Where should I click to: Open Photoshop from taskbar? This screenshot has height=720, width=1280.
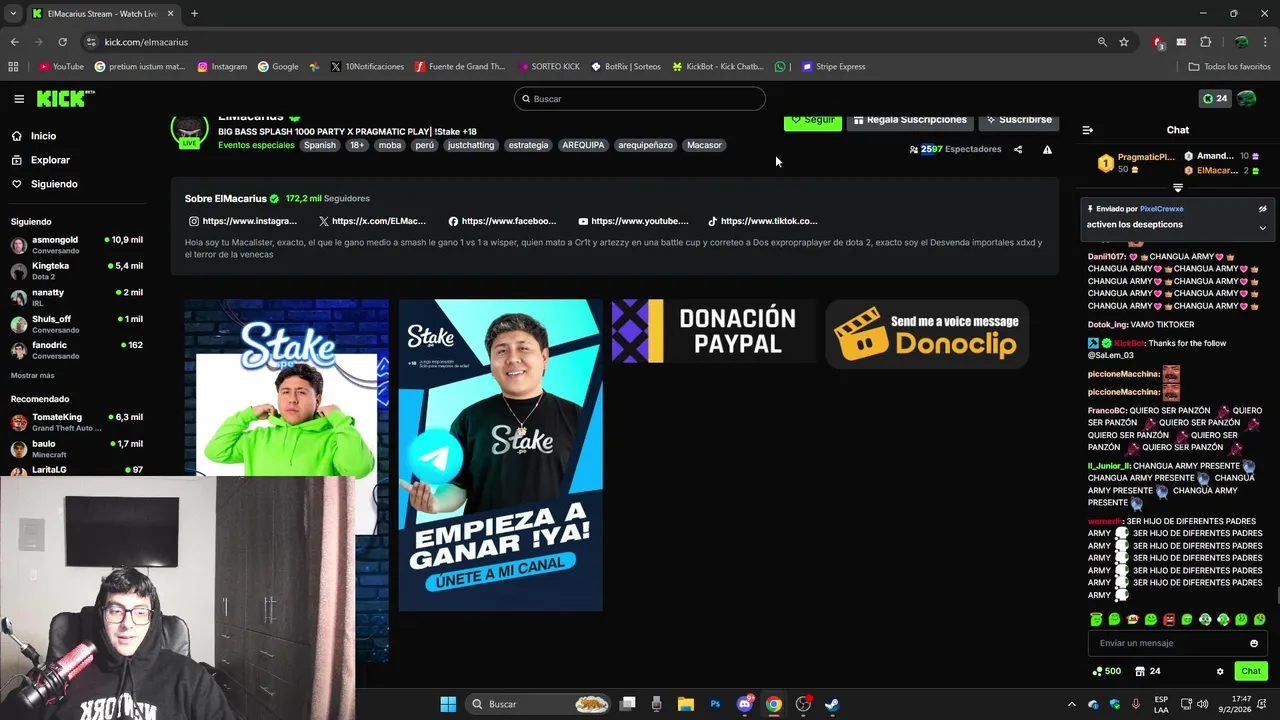(x=715, y=704)
